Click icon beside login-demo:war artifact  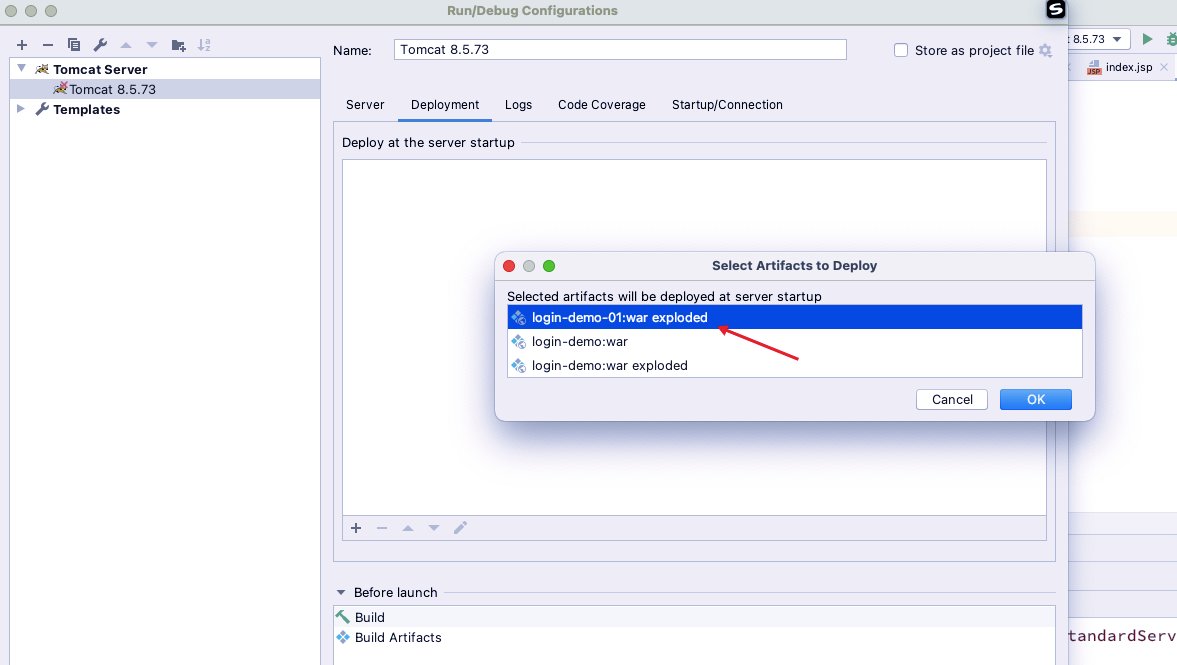point(518,342)
